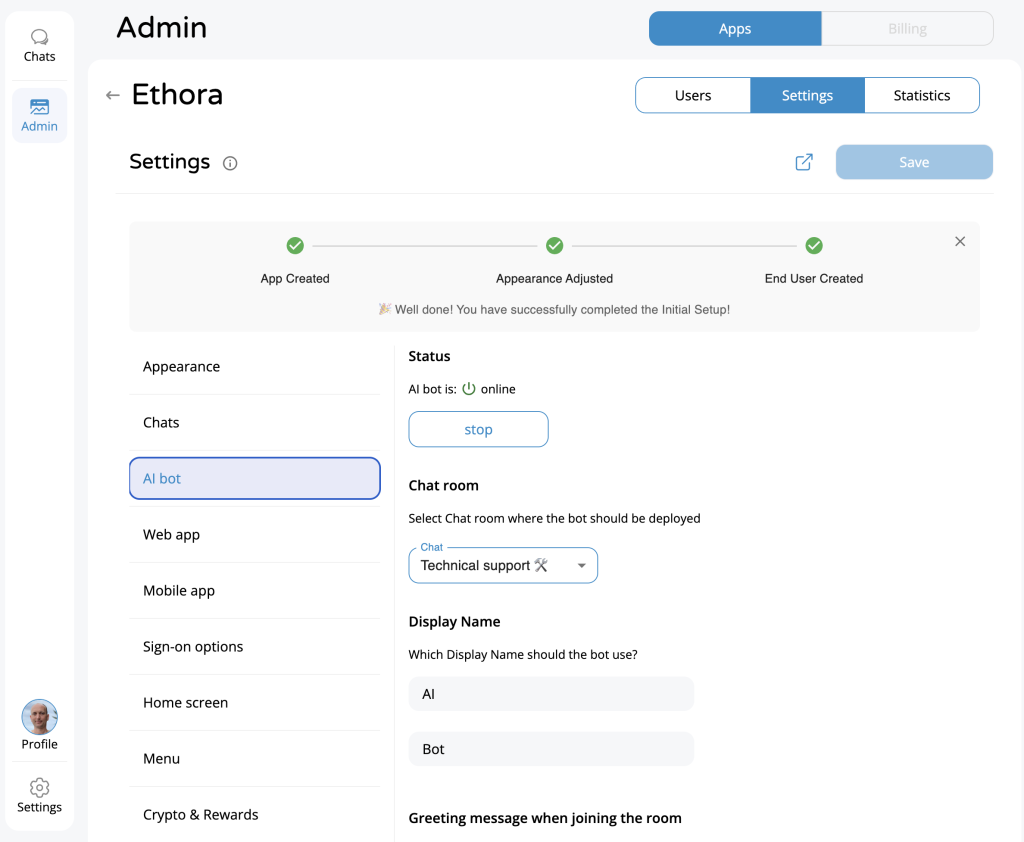Open the Statistics tab

(921, 95)
